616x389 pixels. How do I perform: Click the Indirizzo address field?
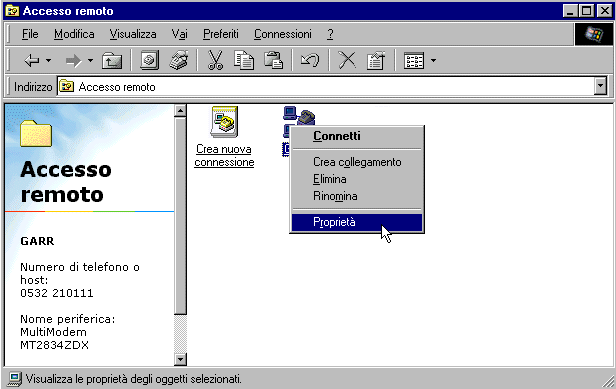[326, 86]
